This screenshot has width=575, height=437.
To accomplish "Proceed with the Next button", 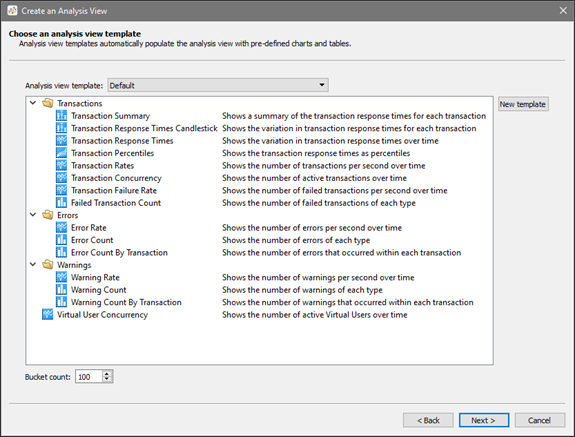I will 484,420.
